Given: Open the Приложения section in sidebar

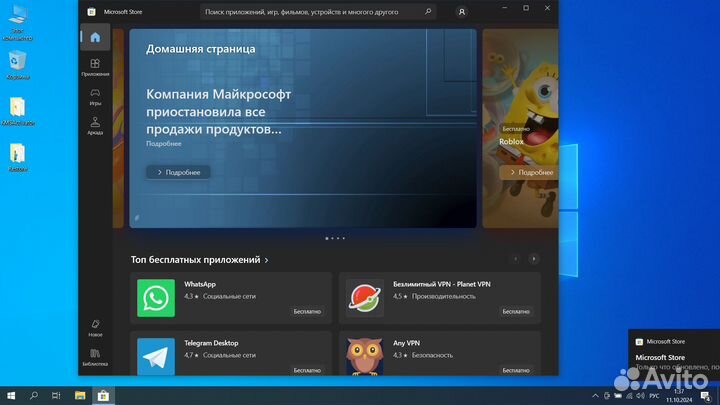Looking at the screenshot, I should (x=95, y=67).
